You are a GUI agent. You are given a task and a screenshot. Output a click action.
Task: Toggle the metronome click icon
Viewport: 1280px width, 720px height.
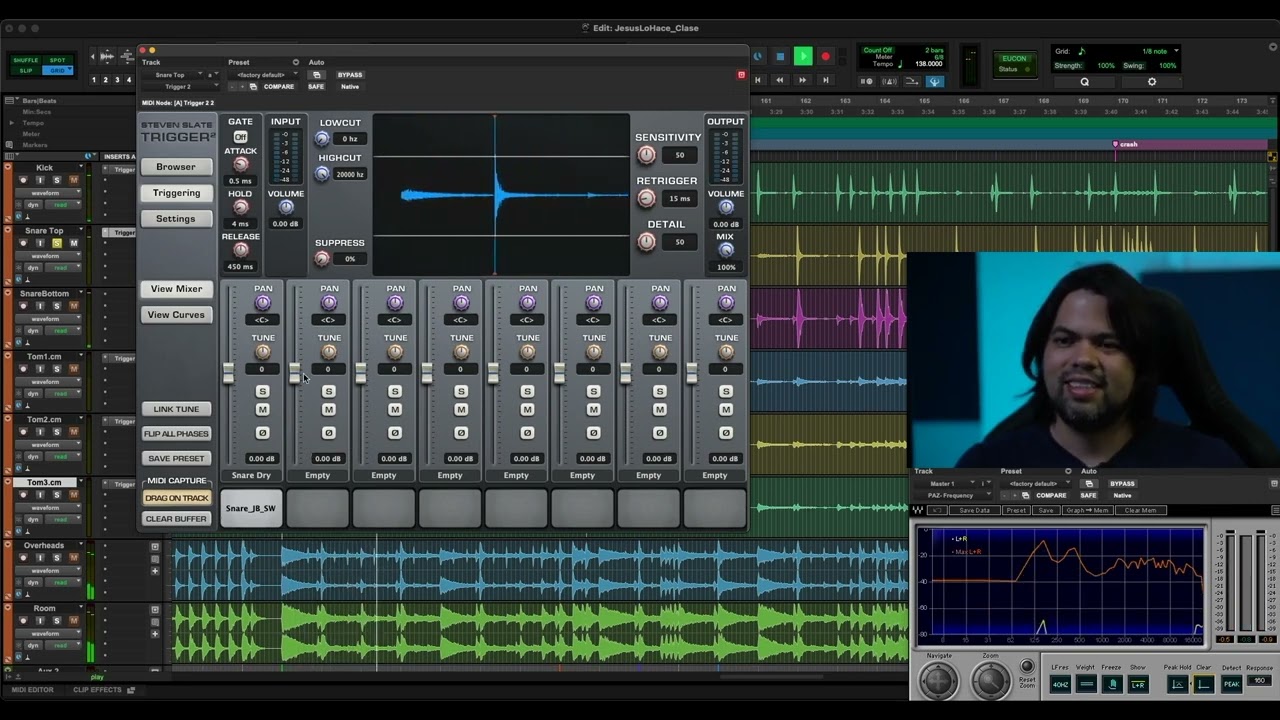pyautogui.click(x=889, y=82)
